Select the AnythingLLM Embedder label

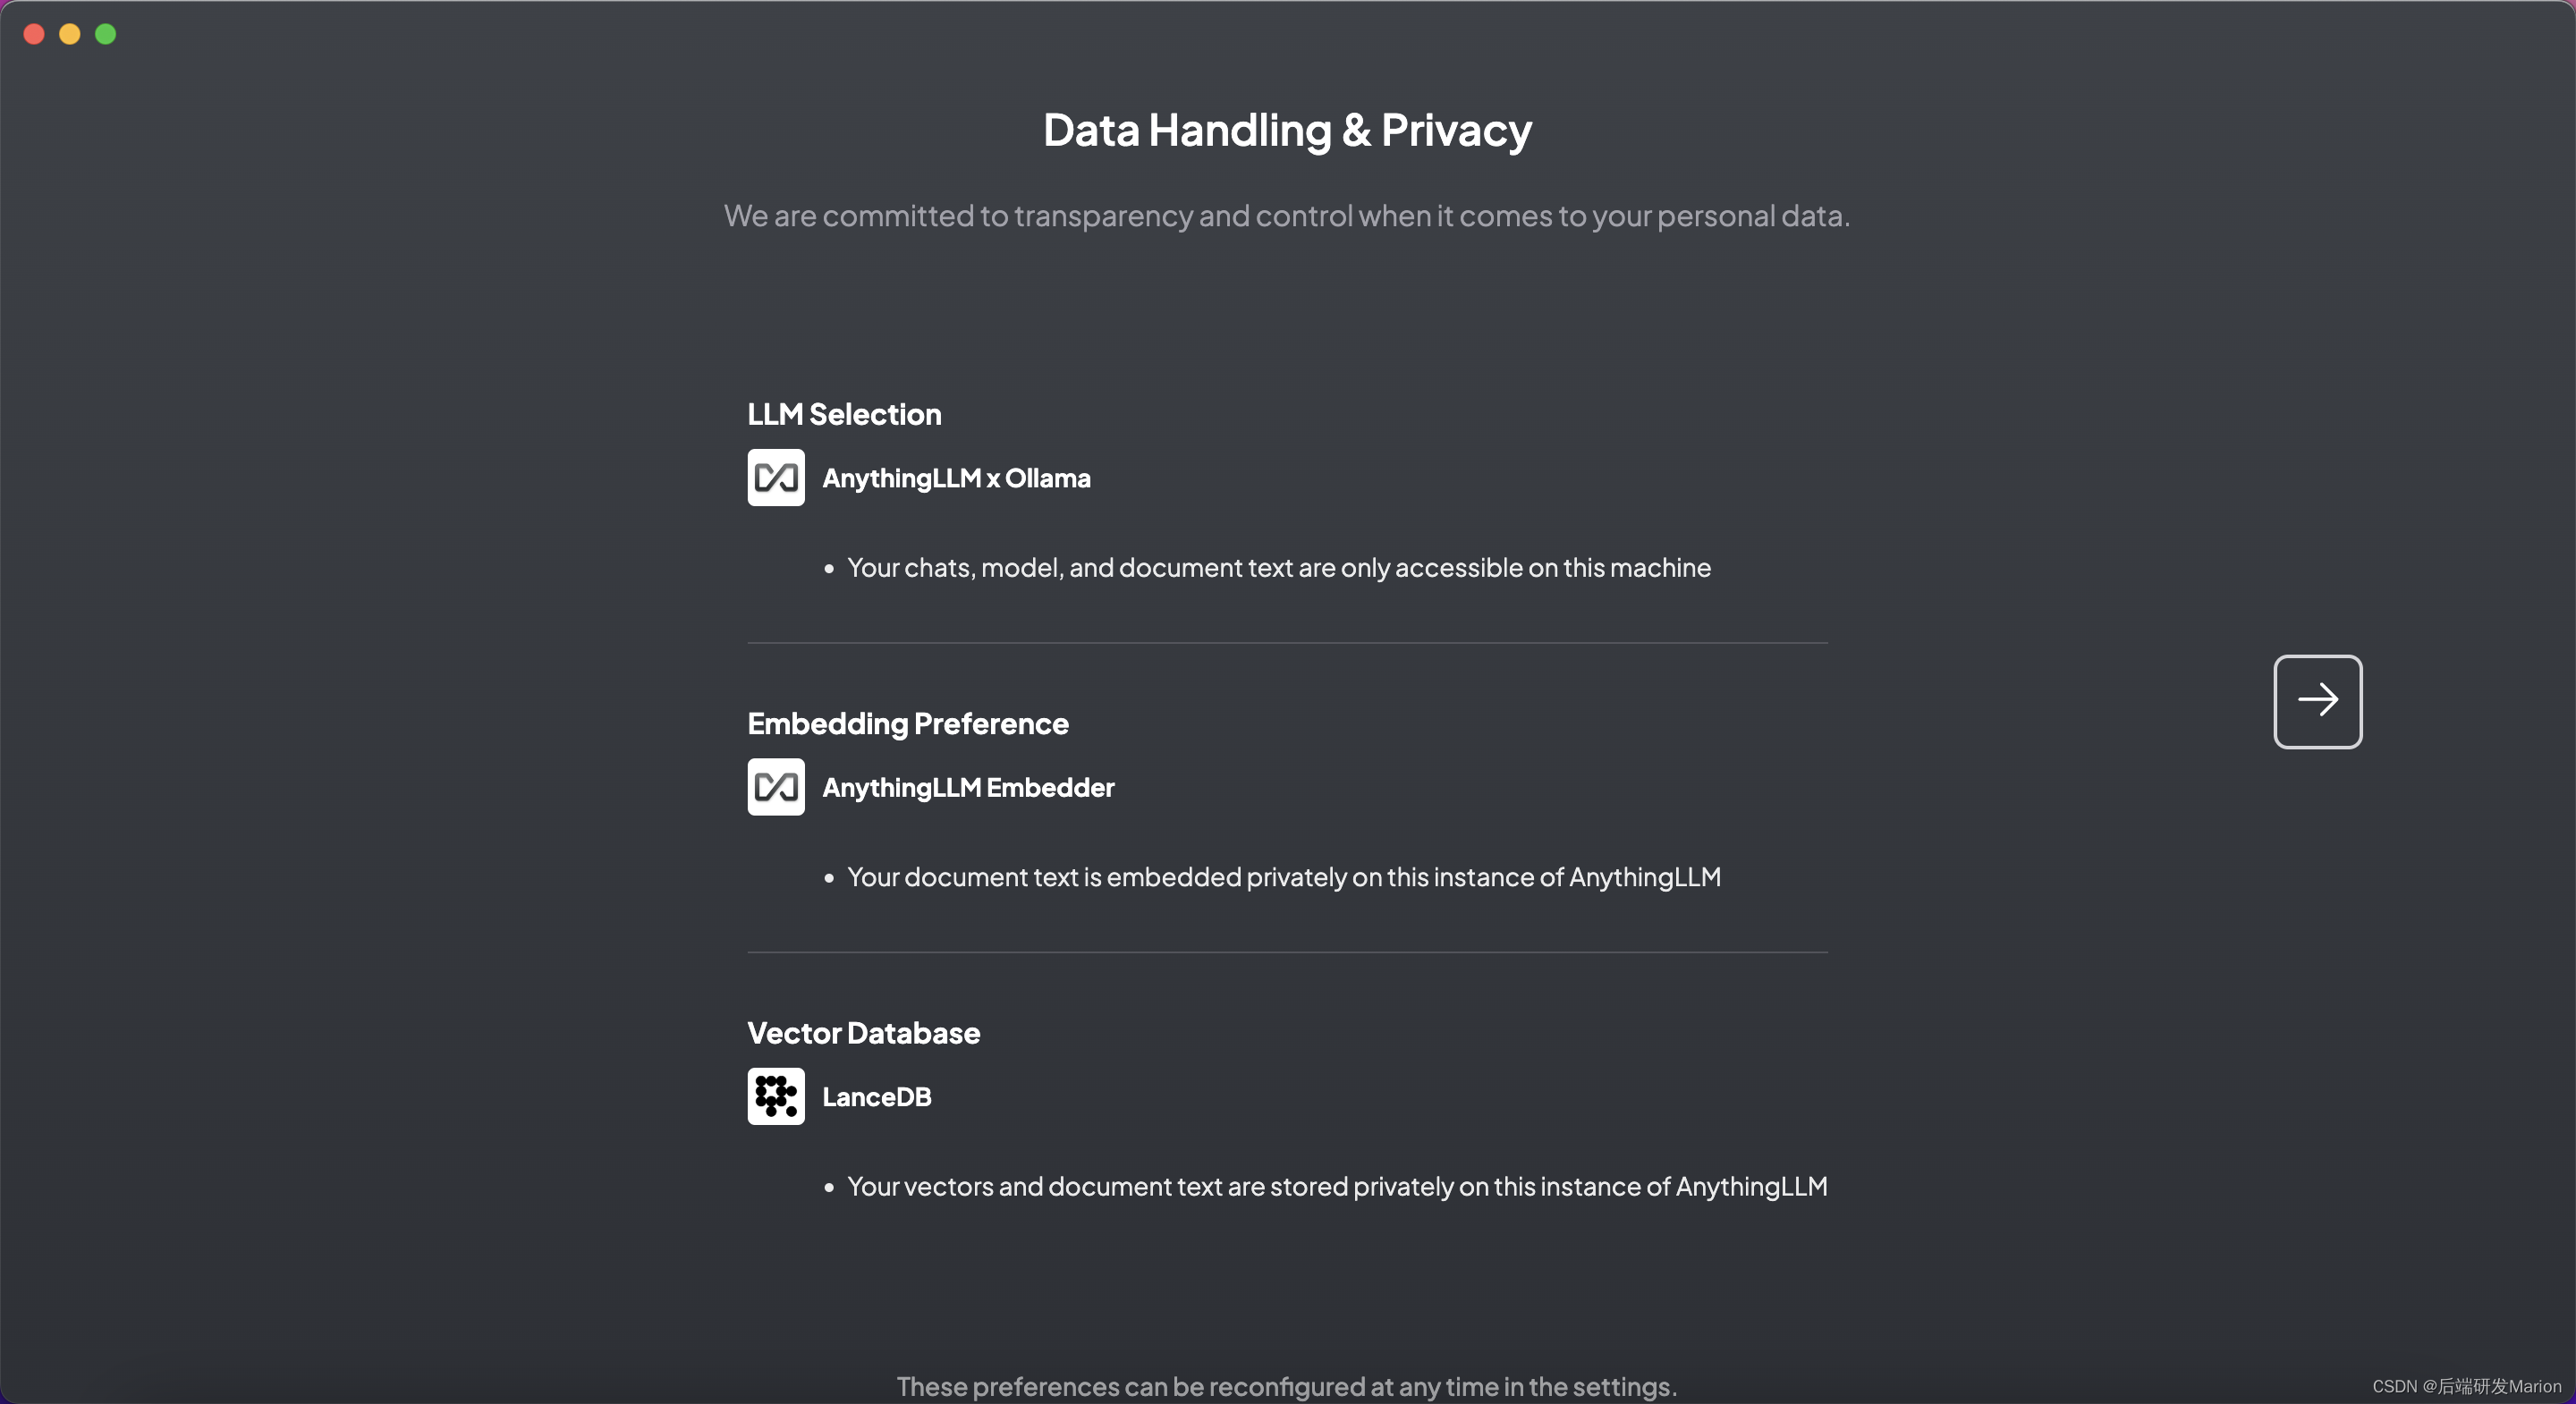968,787
